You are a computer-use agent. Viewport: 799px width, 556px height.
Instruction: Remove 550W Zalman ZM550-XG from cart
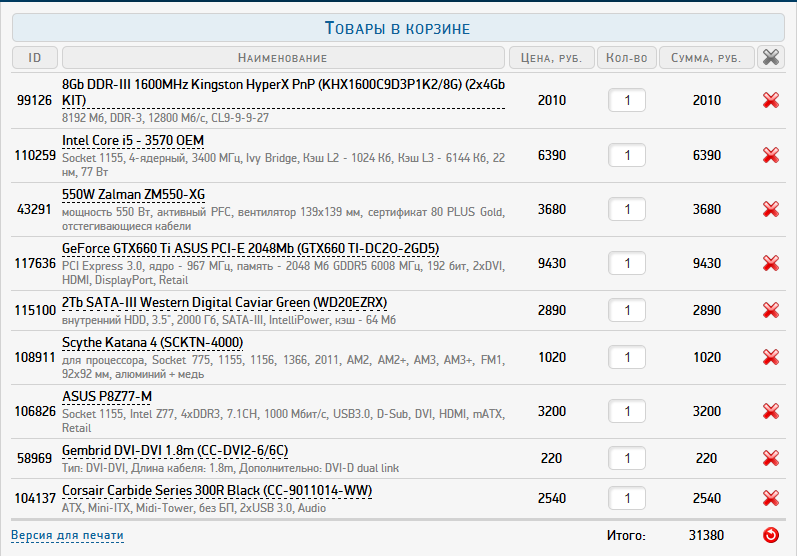[770, 209]
